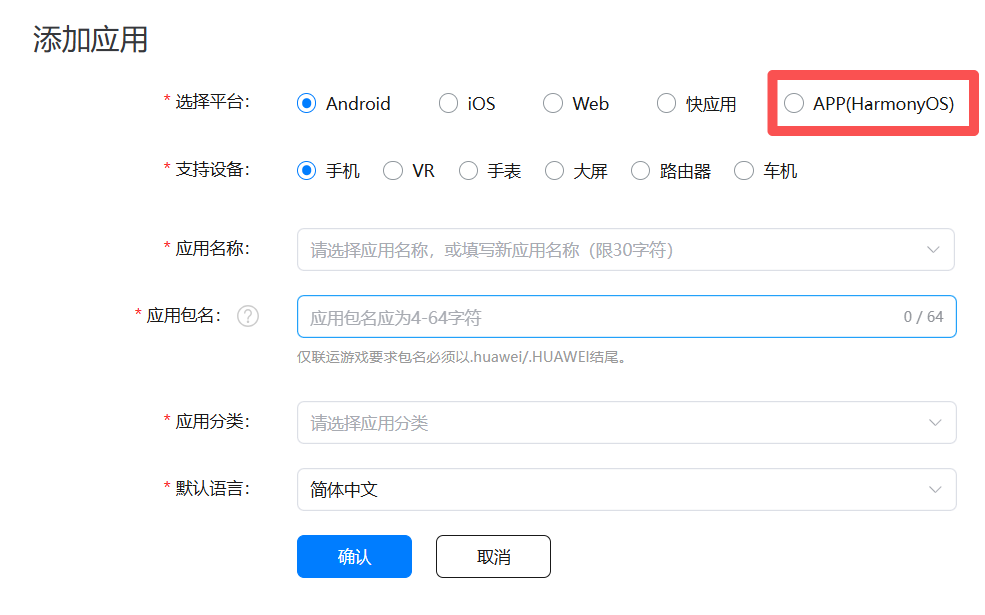Click the blue 确认 button
Viewport: 985px width, 615px height.
(x=354, y=557)
